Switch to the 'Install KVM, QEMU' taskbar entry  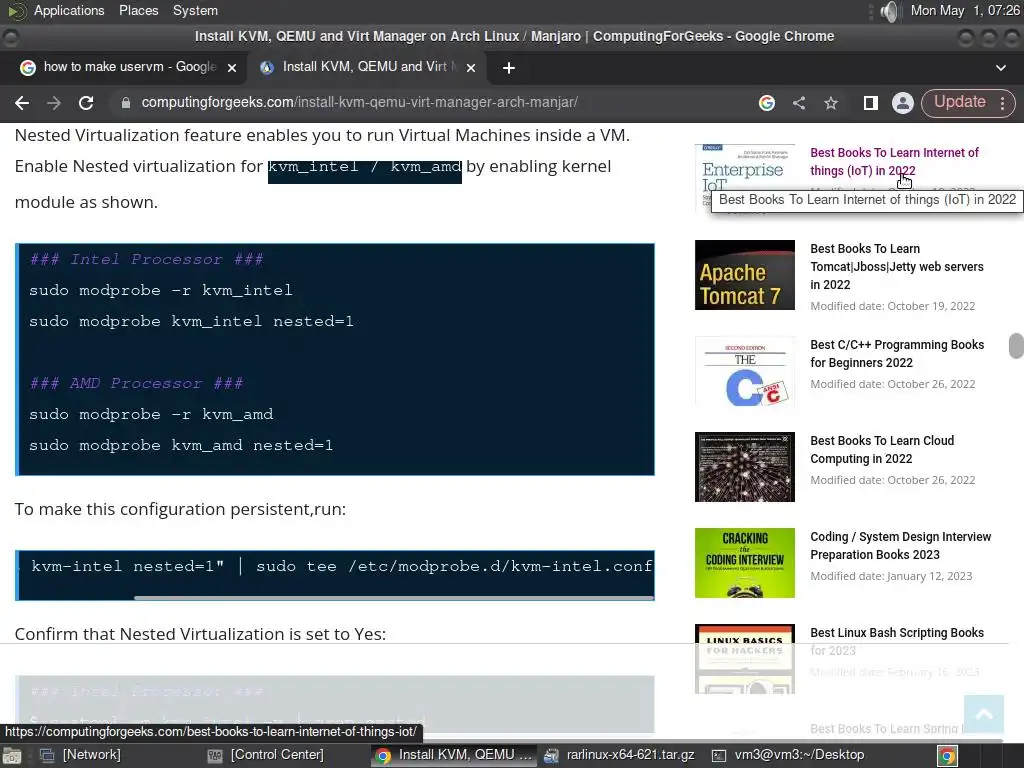(x=454, y=755)
